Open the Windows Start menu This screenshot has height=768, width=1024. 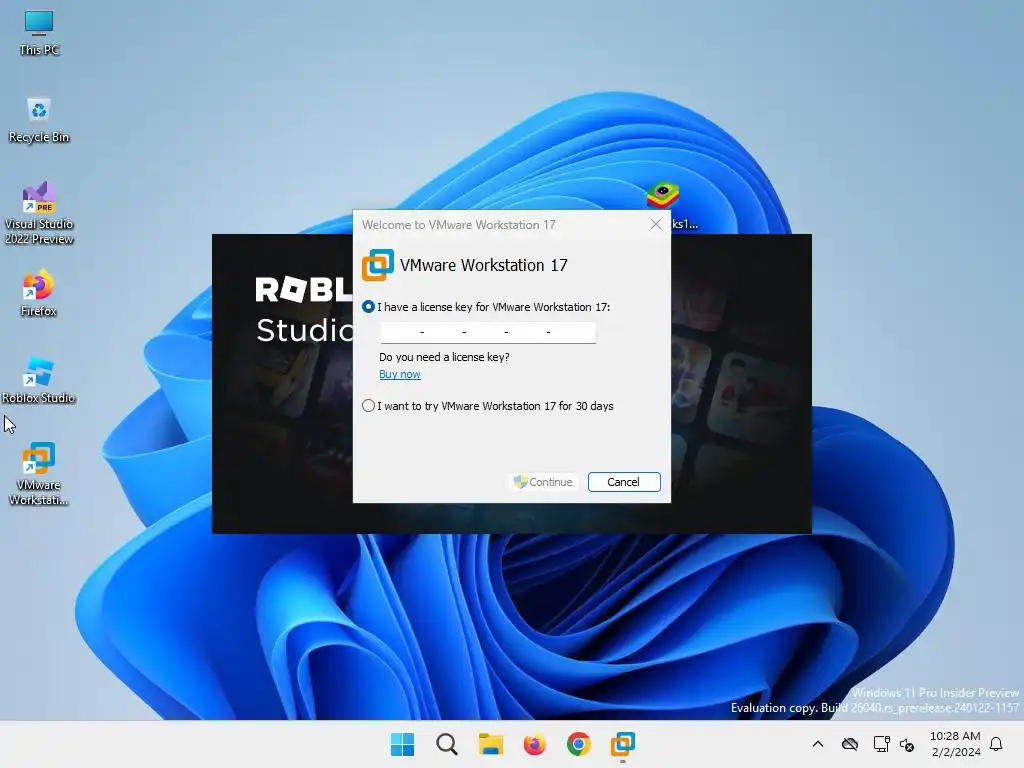402,744
